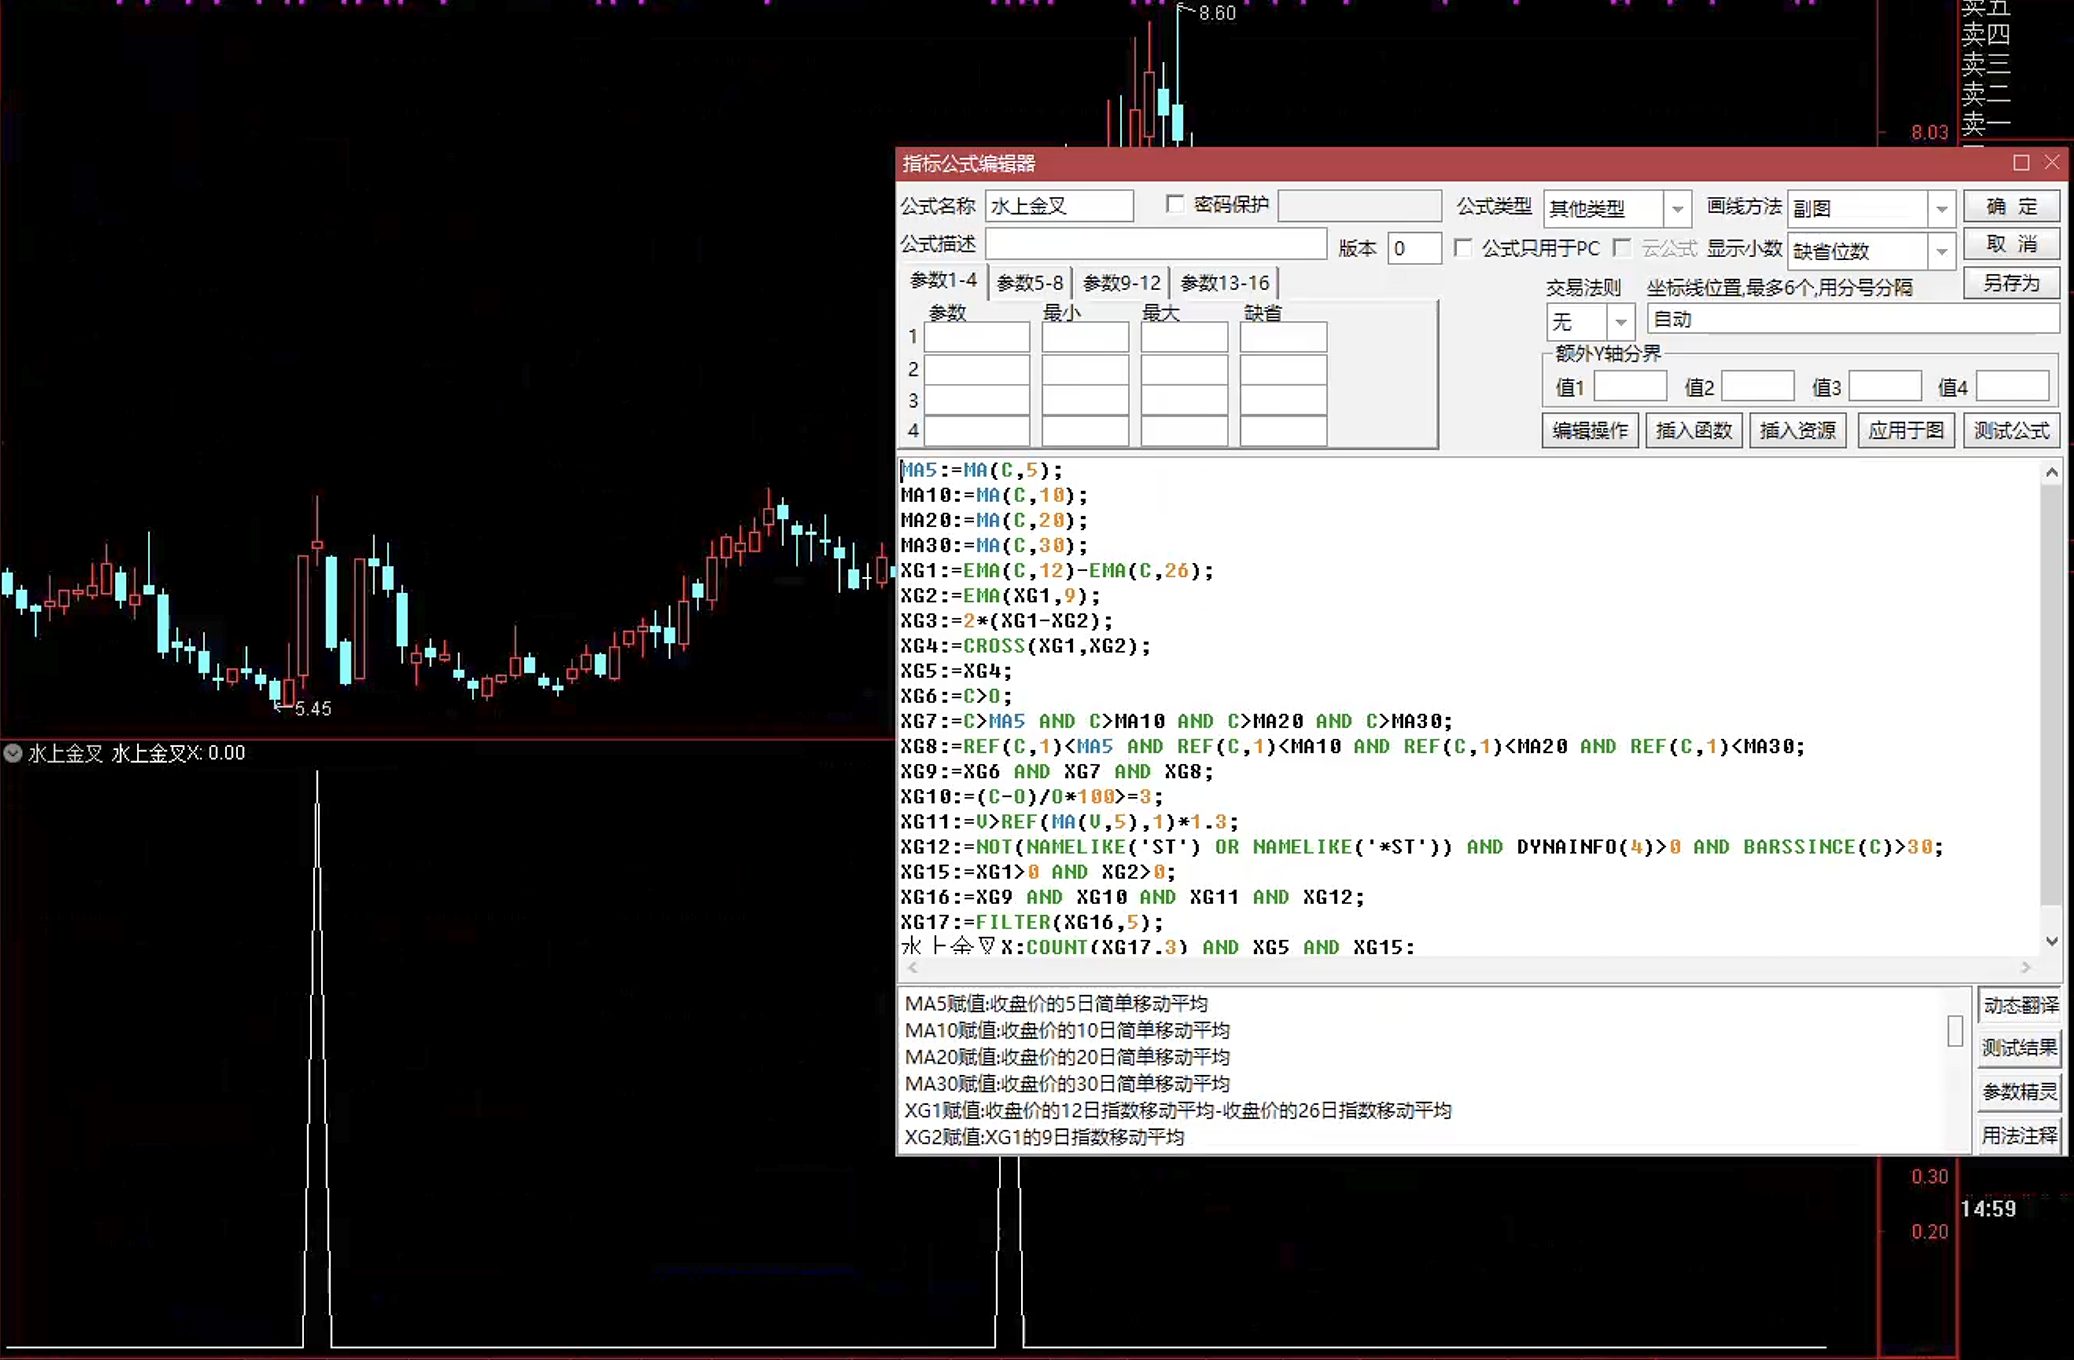Click 最小 field in parameter row 2
This screenshot has height=1360, width=2074.
tap(1085, 368)
